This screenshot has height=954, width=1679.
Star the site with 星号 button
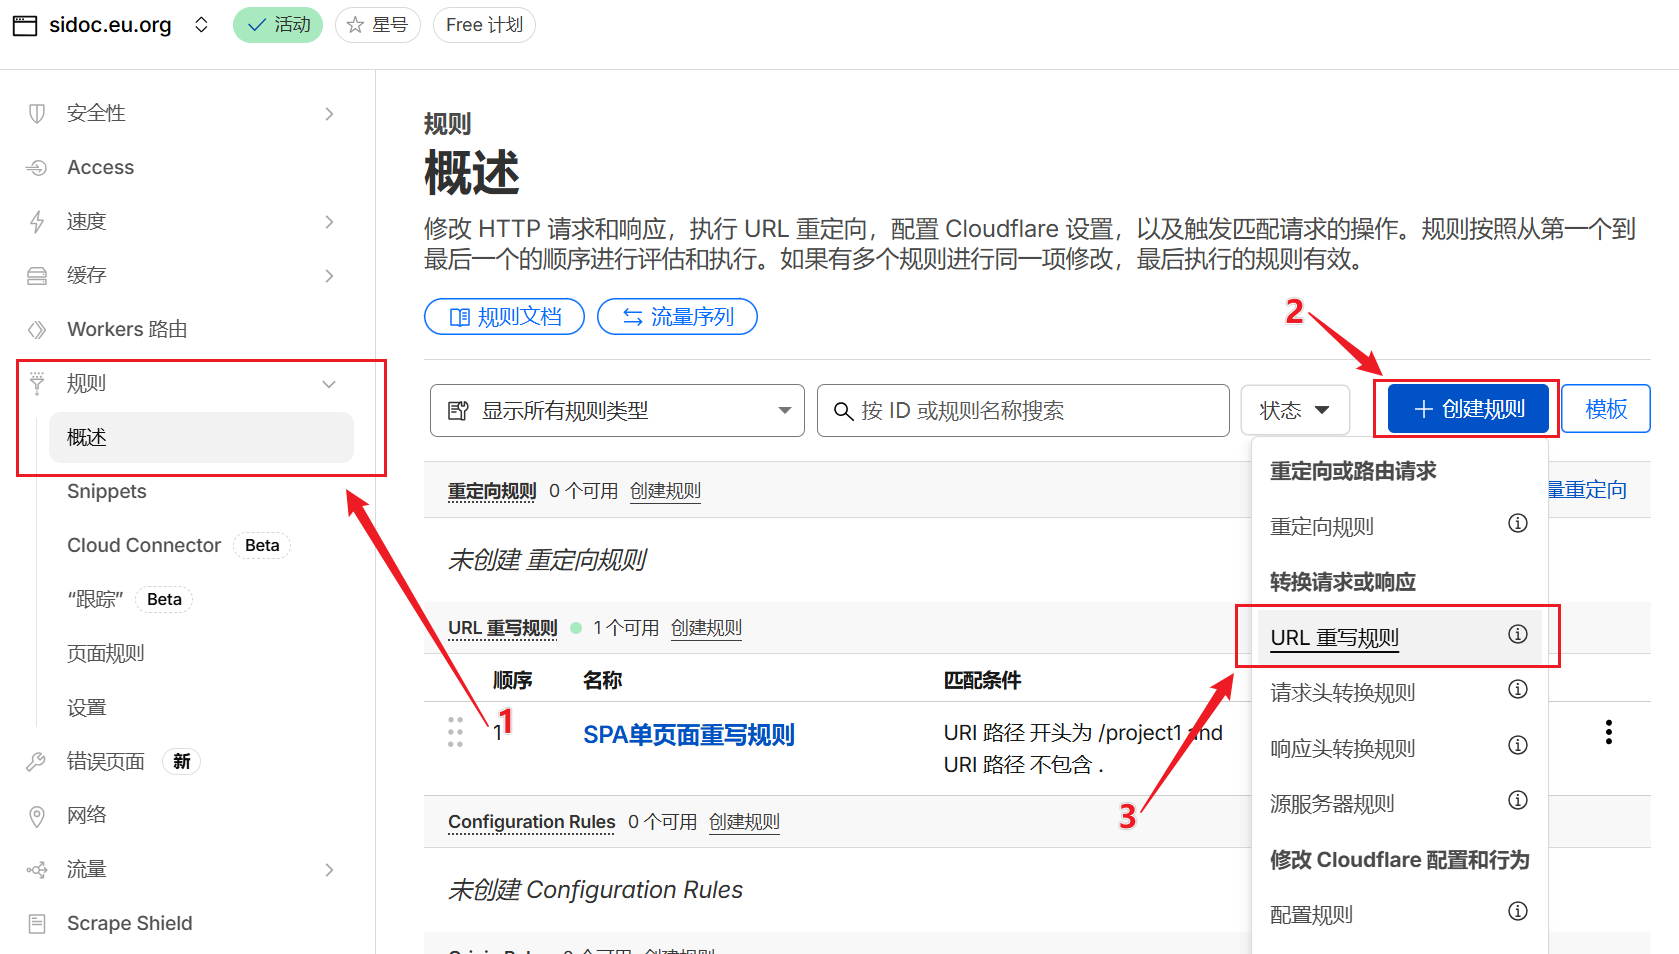pos(377,25)
